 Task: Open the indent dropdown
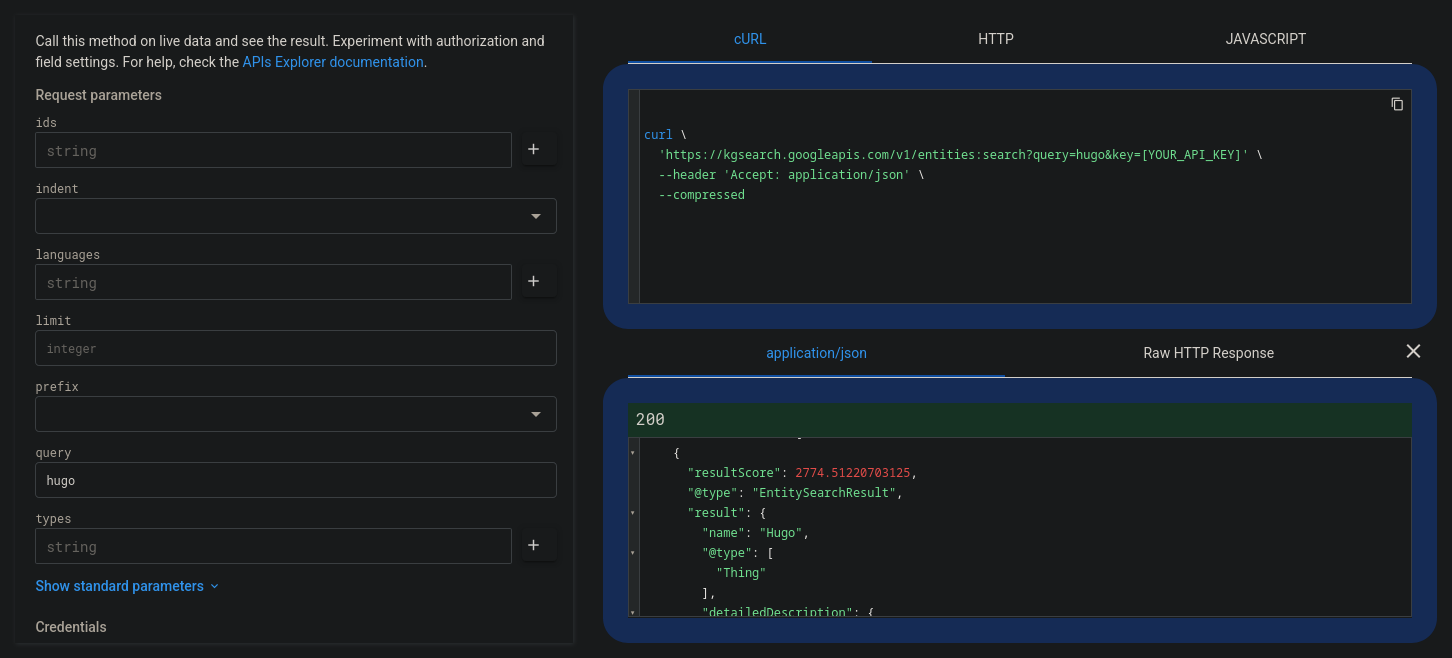coord(296,216)
